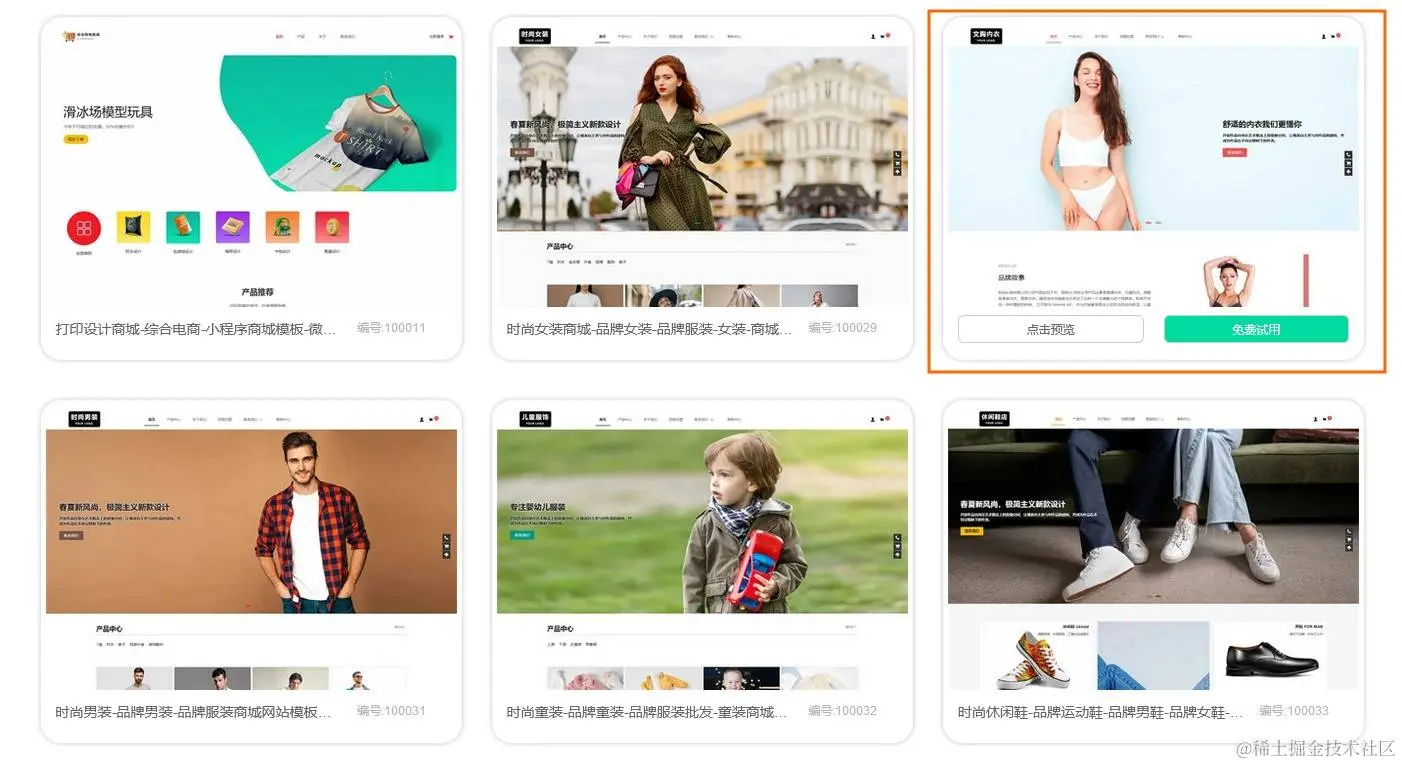This screenshot has width=1402, height=765.
Task: Click the 时尚女装 logo badge
Action: [535, 35]
